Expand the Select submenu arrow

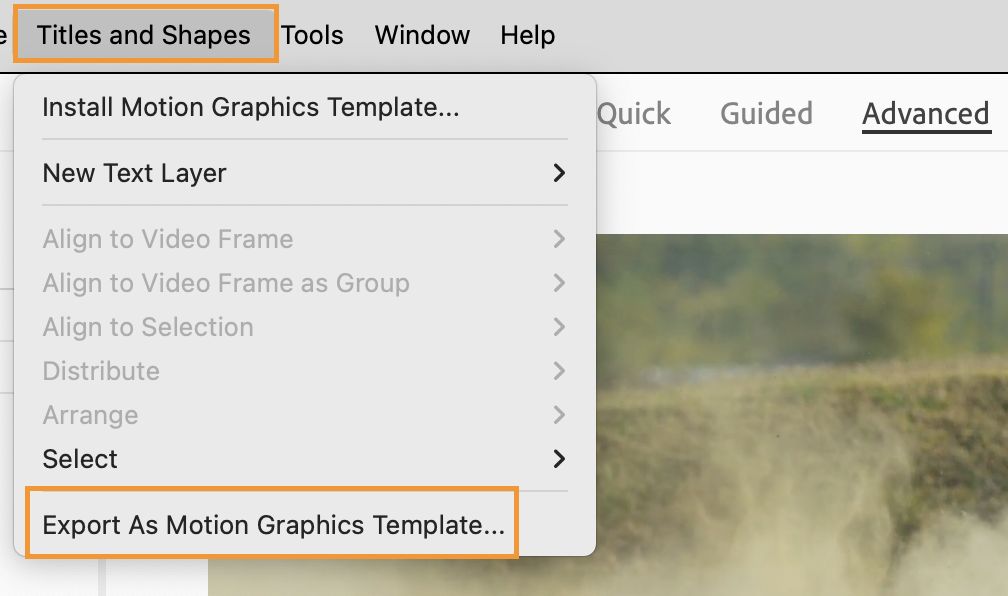[559, 459]
